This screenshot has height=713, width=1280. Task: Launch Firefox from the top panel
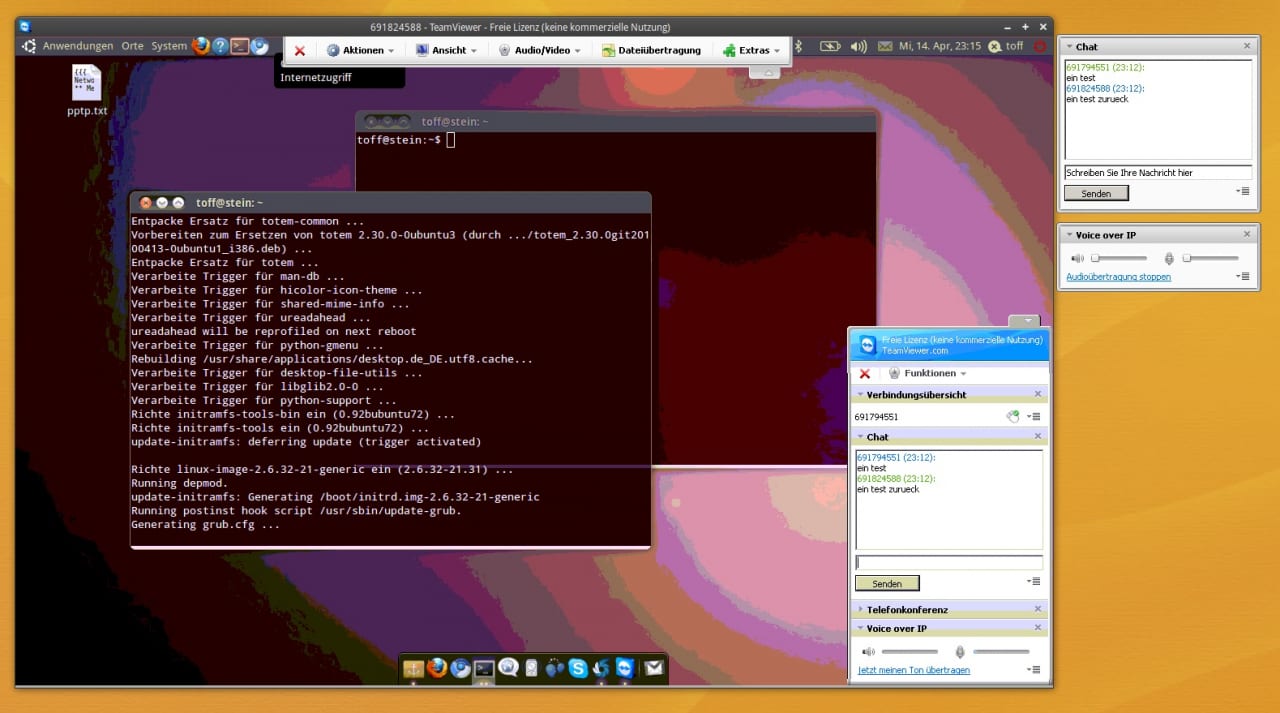(x=201, y=46)
